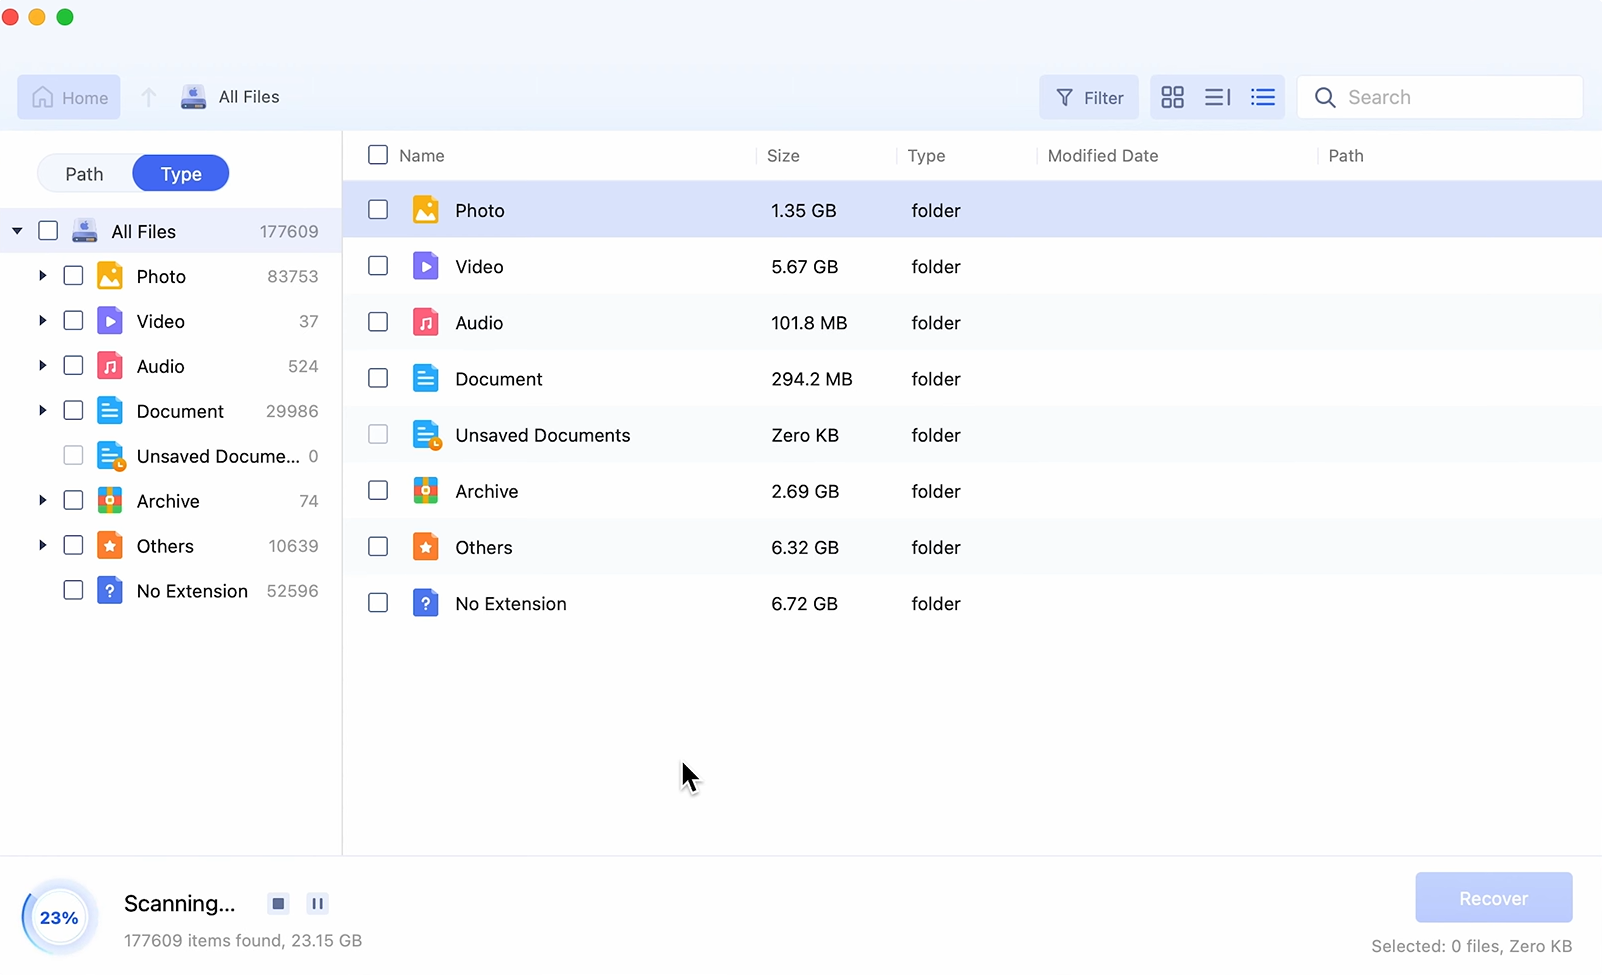The height and width of the screenshot is (975, 1602).
Task: Click the No Extension folder icon in list
Action: point(426,603)
